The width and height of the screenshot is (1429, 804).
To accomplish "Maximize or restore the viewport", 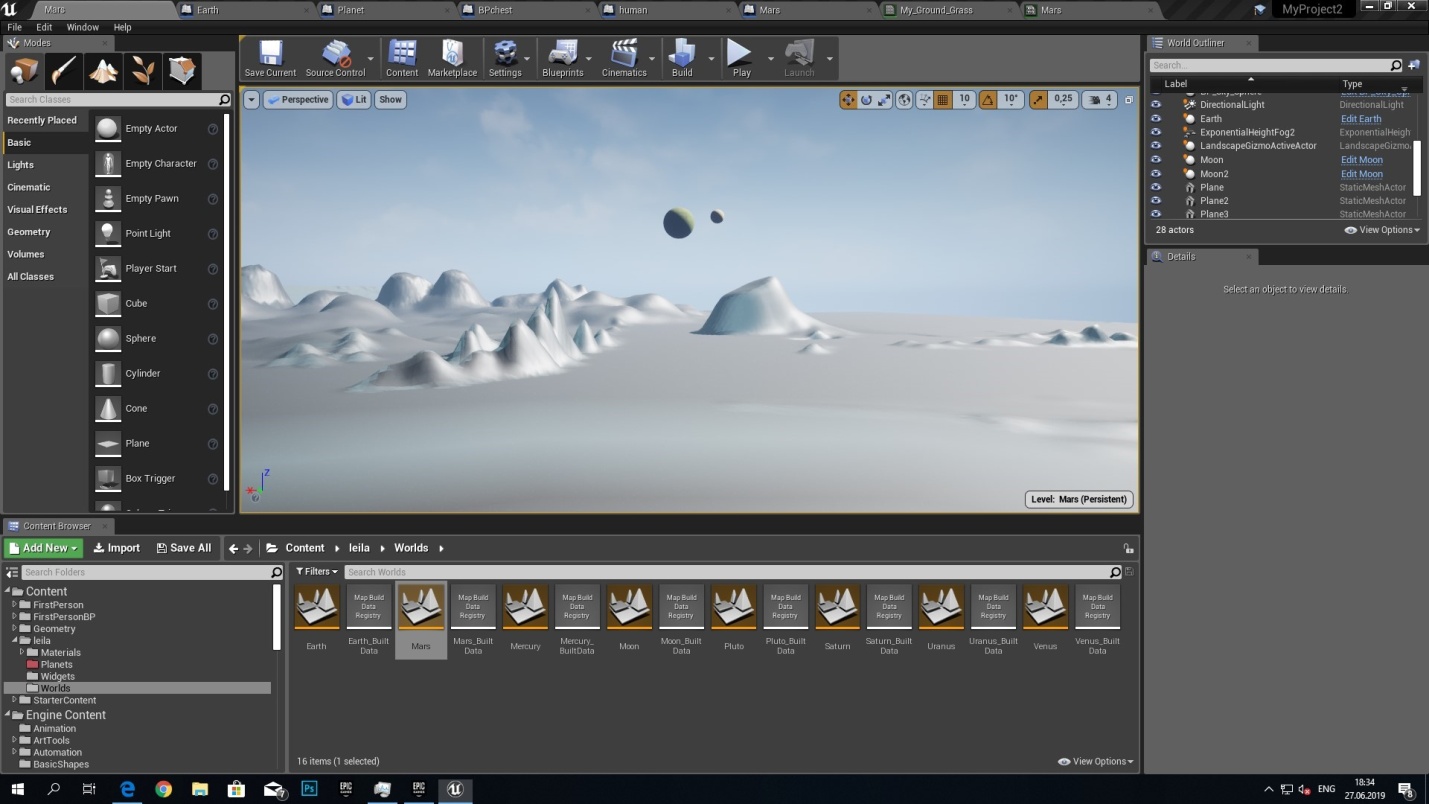I will 1129,100.
